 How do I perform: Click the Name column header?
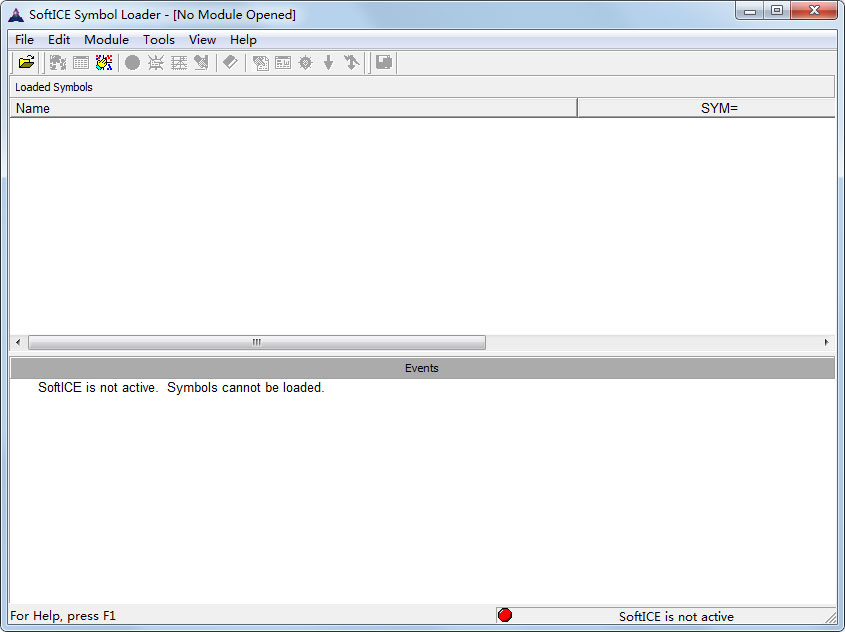[x=293, y=108]
